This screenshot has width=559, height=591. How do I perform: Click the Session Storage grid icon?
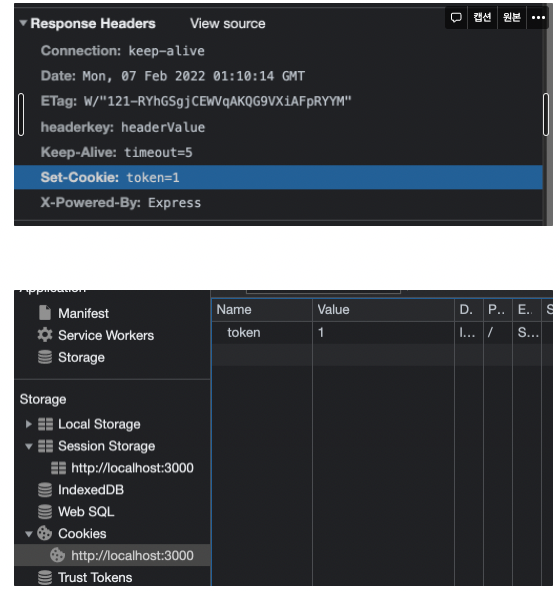tap(45, 446)
